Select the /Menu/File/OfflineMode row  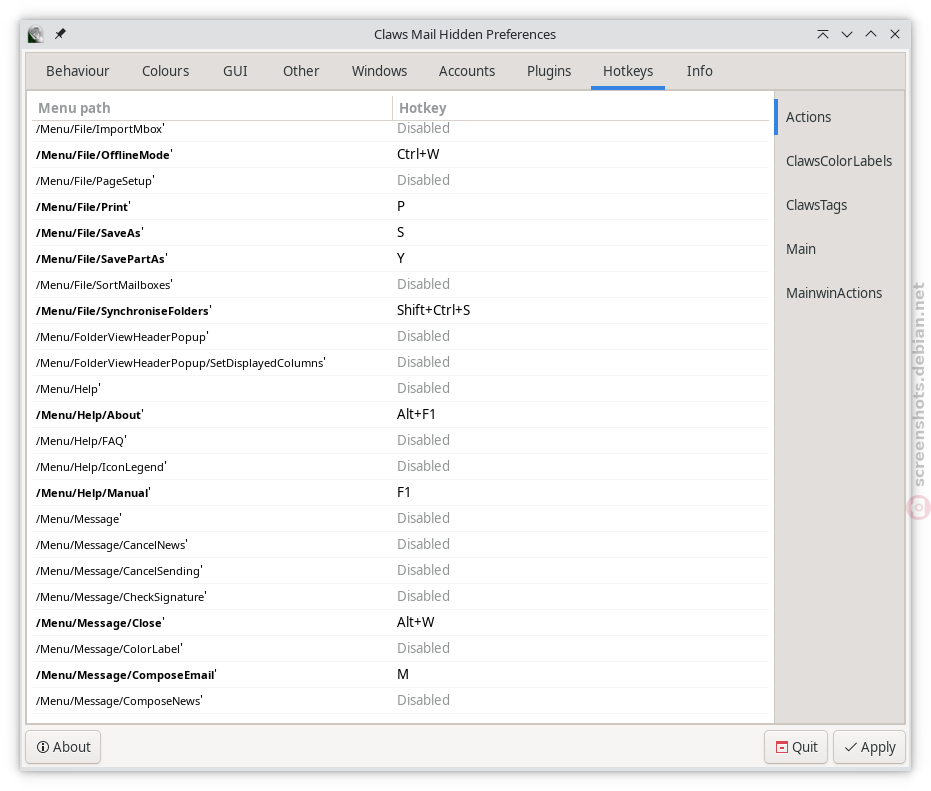point(401,155)
